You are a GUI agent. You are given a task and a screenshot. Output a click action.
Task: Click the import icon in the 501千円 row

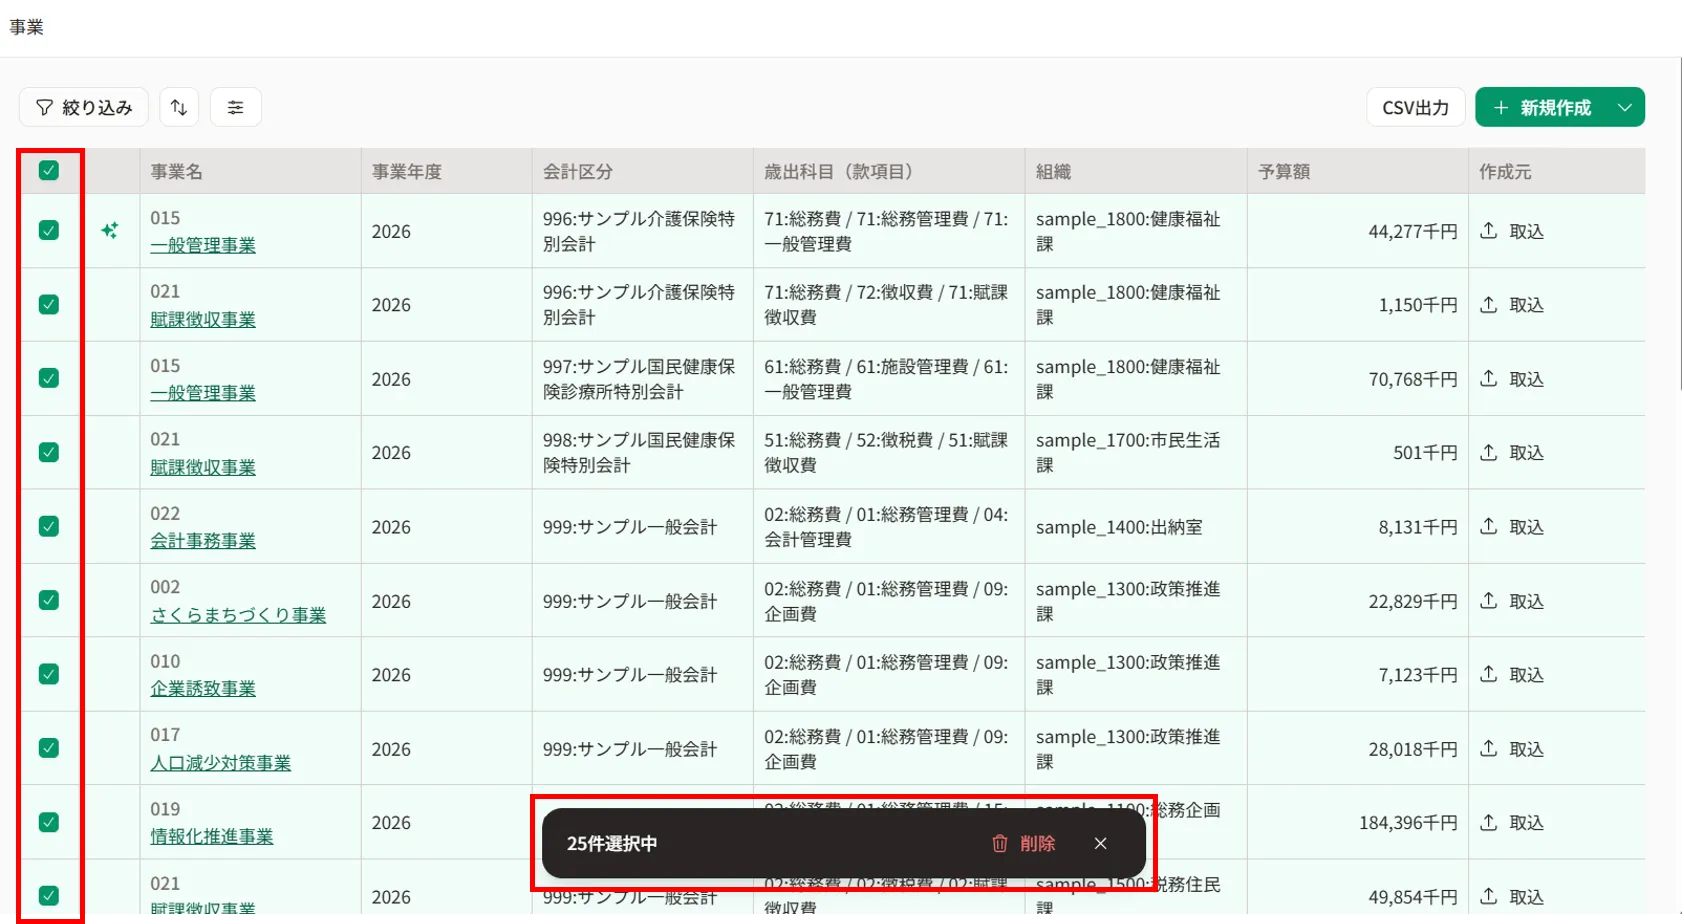pyautogui.click(x=1489, y=453)
